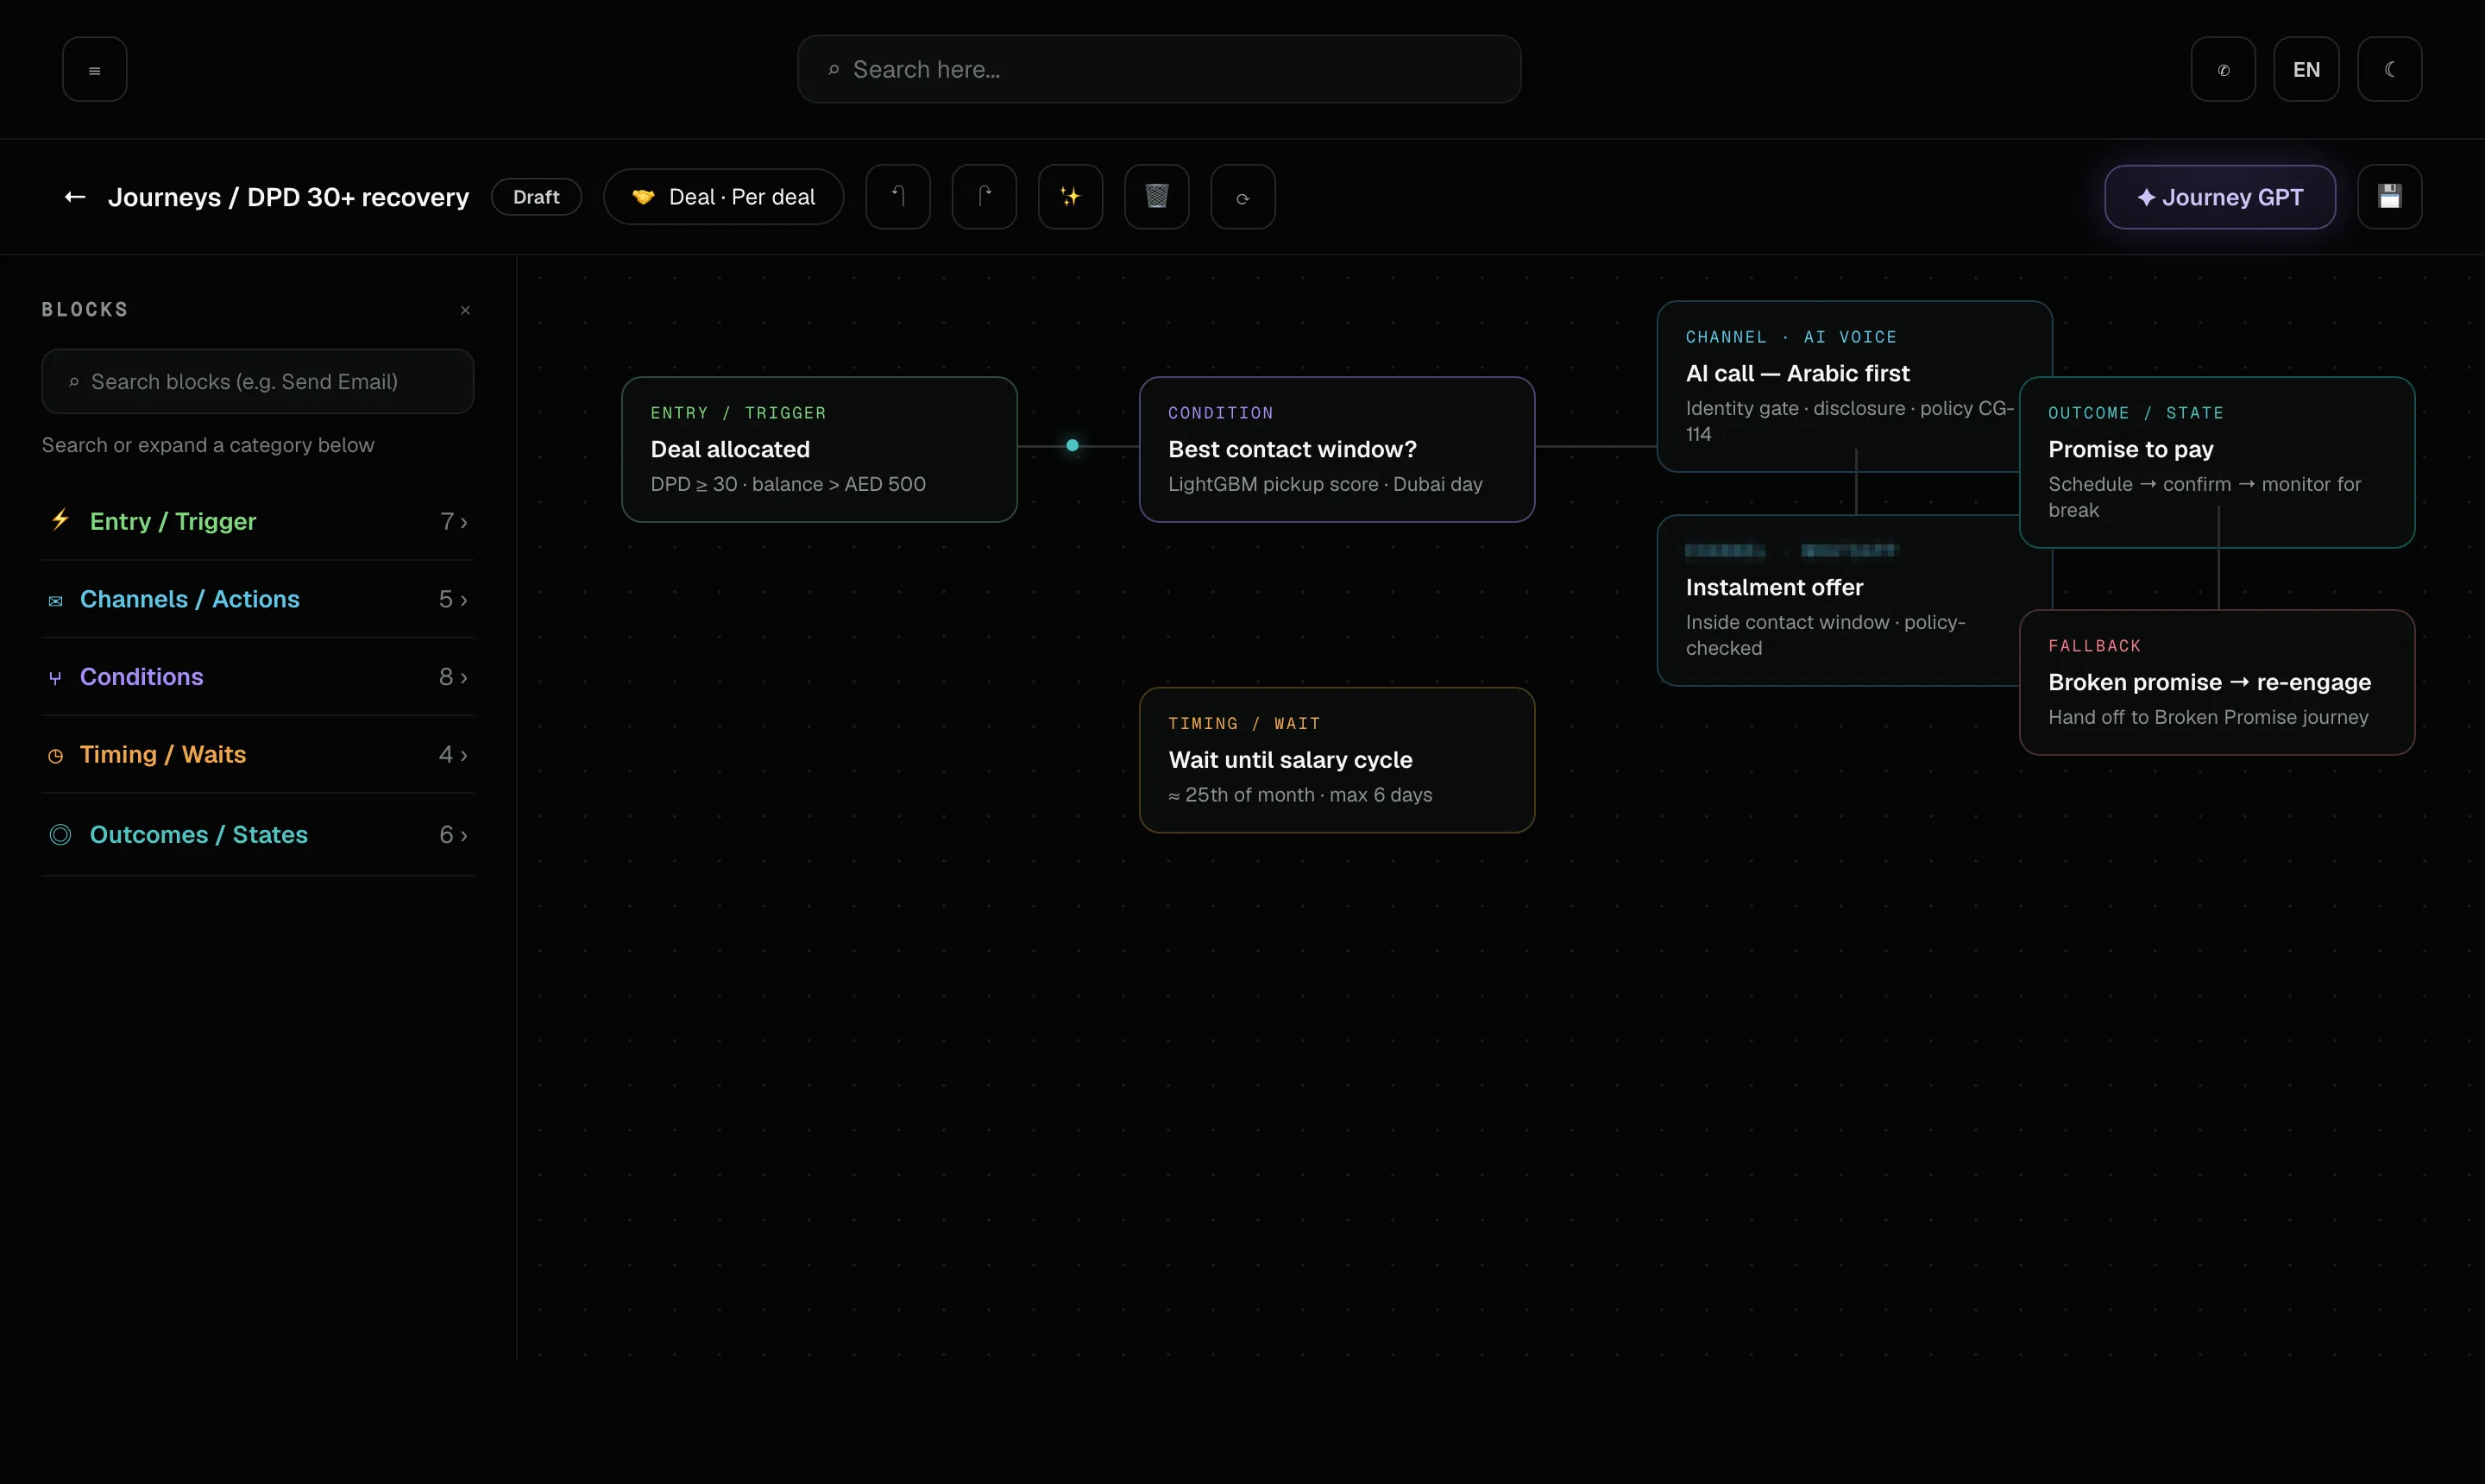2485x1484 pixels.
Task: Redo the last journey change
Action: 984,197
